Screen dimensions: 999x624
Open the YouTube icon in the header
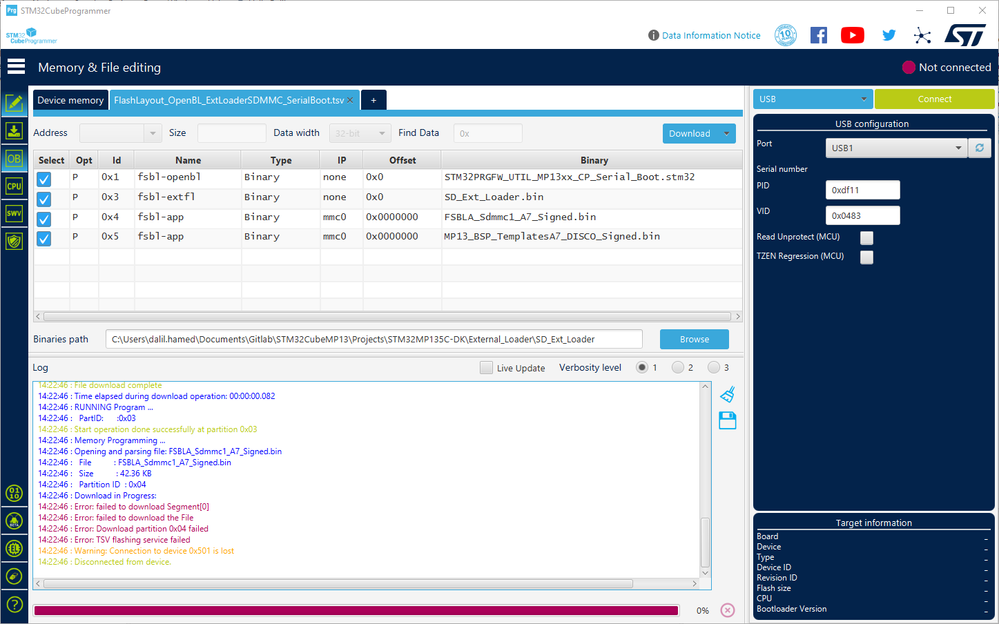click(x=852, y=35)
